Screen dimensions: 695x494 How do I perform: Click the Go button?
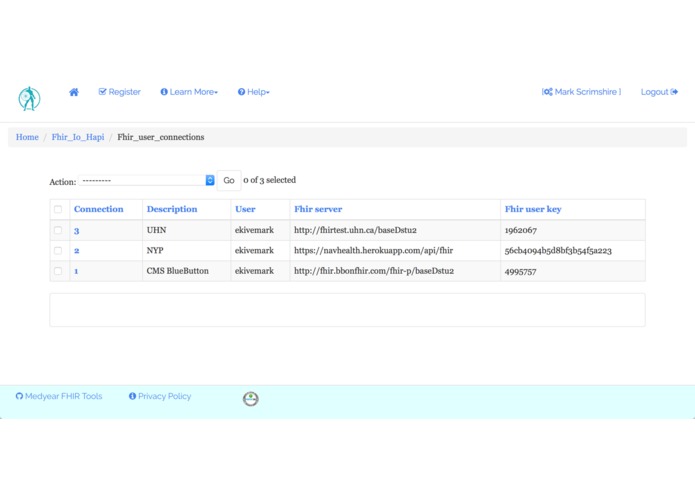coord(229,180)
